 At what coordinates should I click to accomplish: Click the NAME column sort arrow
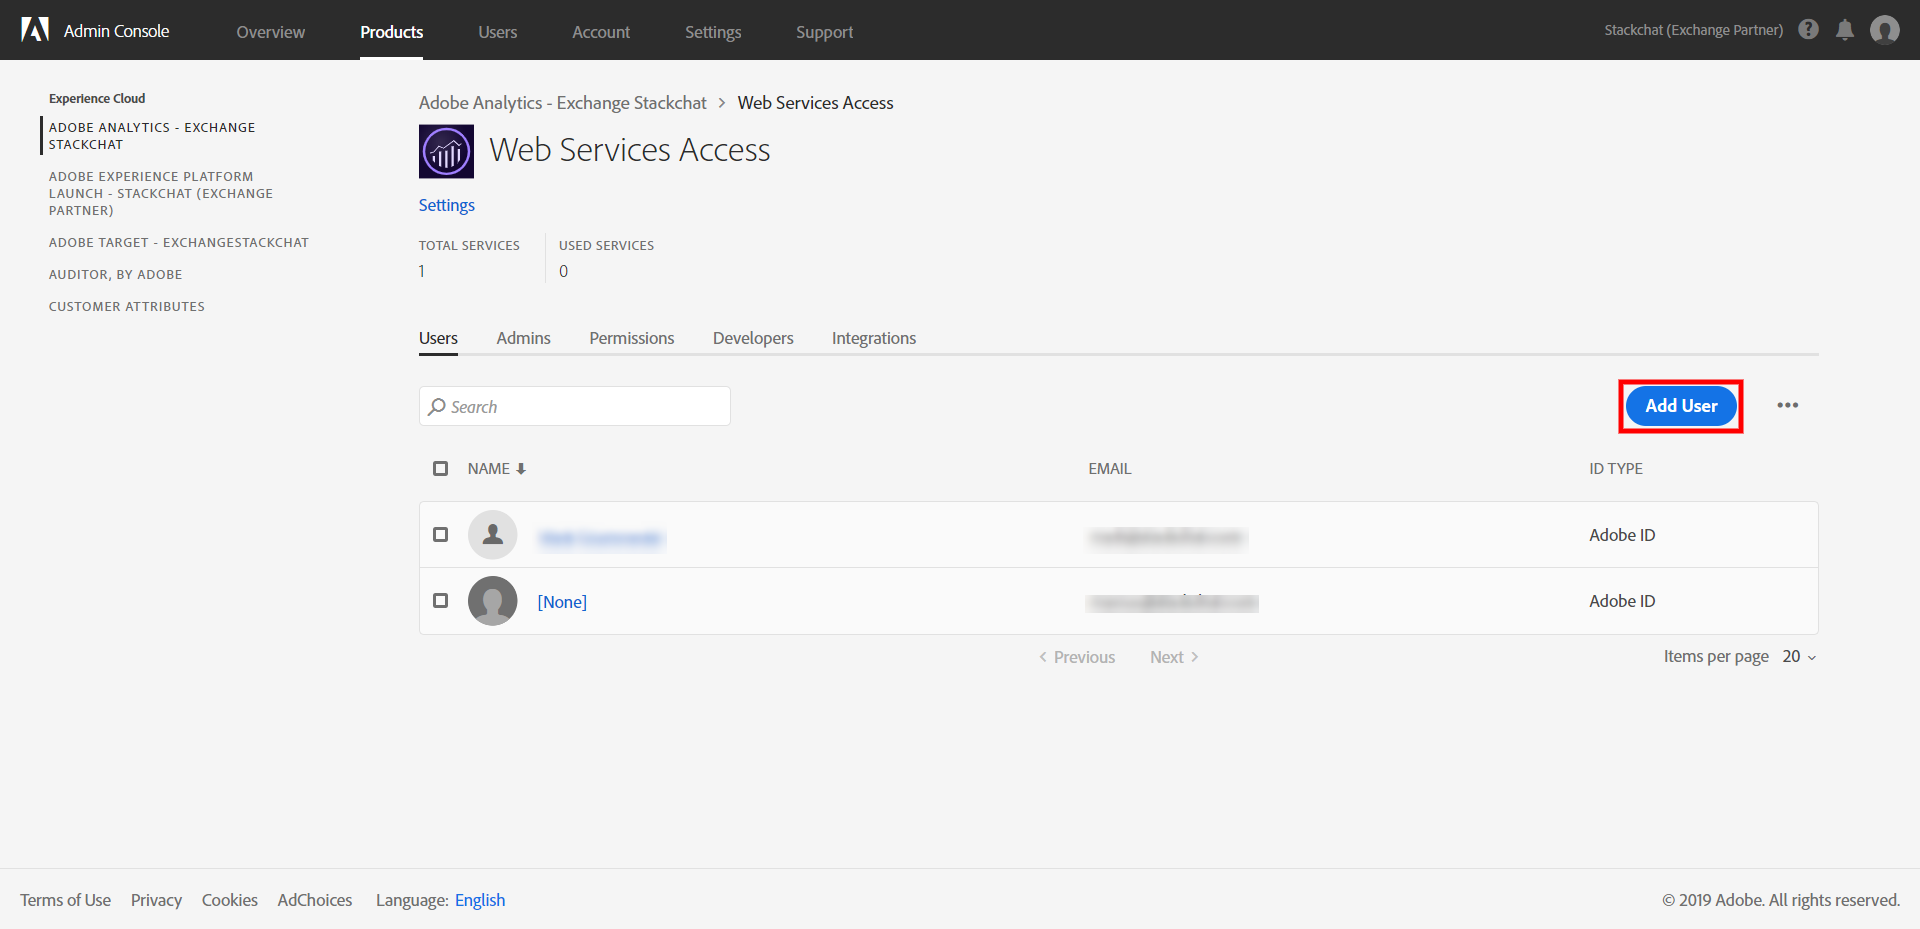coord(521,469)
